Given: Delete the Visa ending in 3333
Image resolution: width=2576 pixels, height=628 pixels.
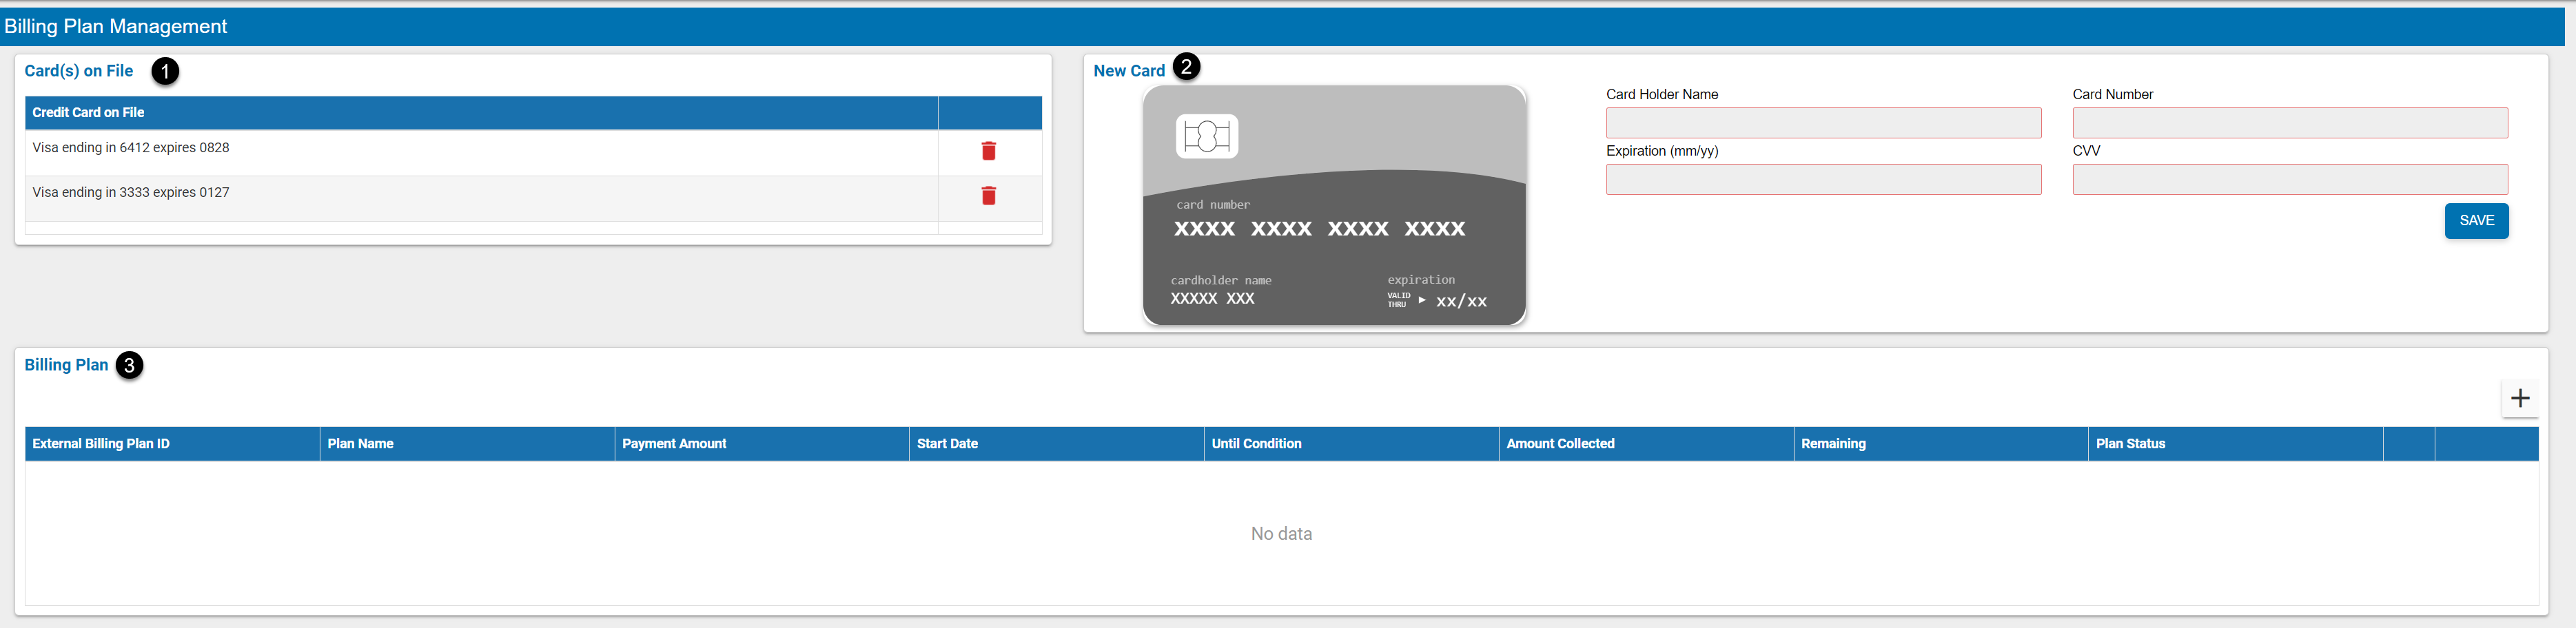Looking at the screenshot, I should pyautogui.click(x=988, y=196).
